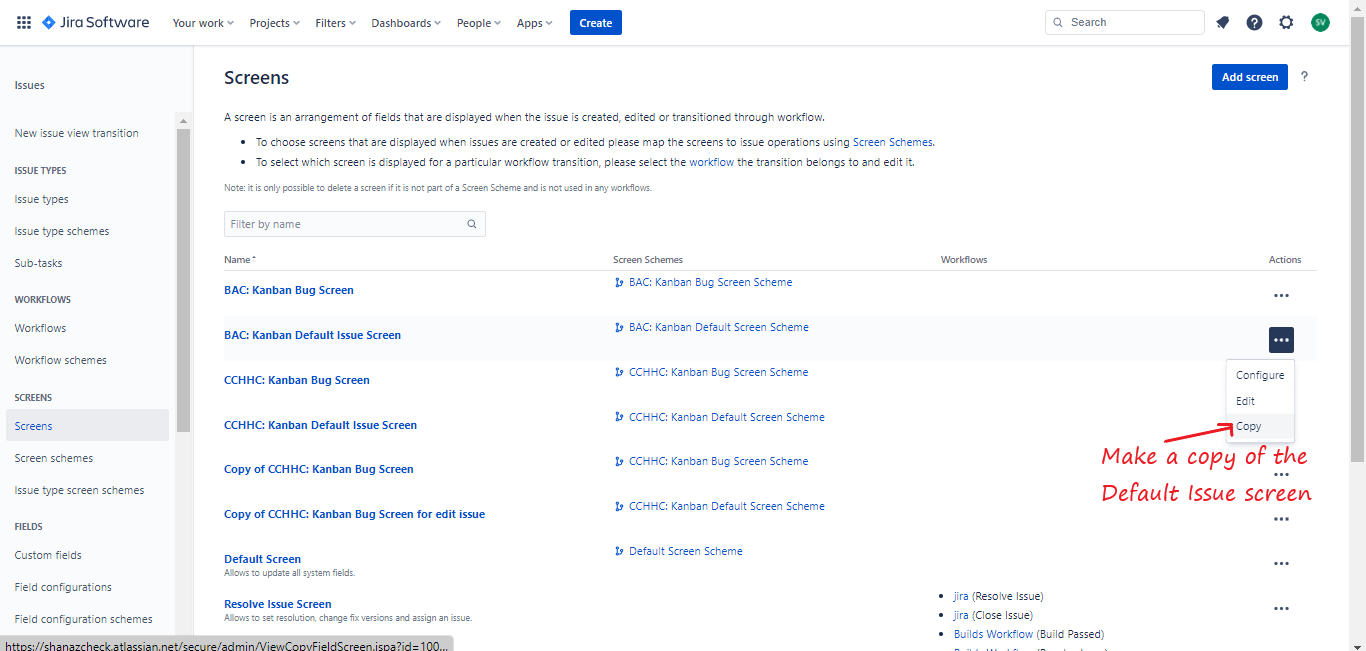1366x651 pixels.
Task: Sort the list by Name column header
Action: [238, 260]
